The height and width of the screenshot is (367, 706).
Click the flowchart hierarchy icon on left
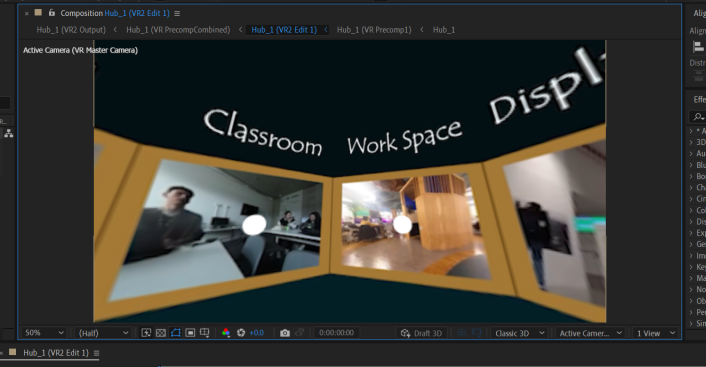(x=9, y=133)
